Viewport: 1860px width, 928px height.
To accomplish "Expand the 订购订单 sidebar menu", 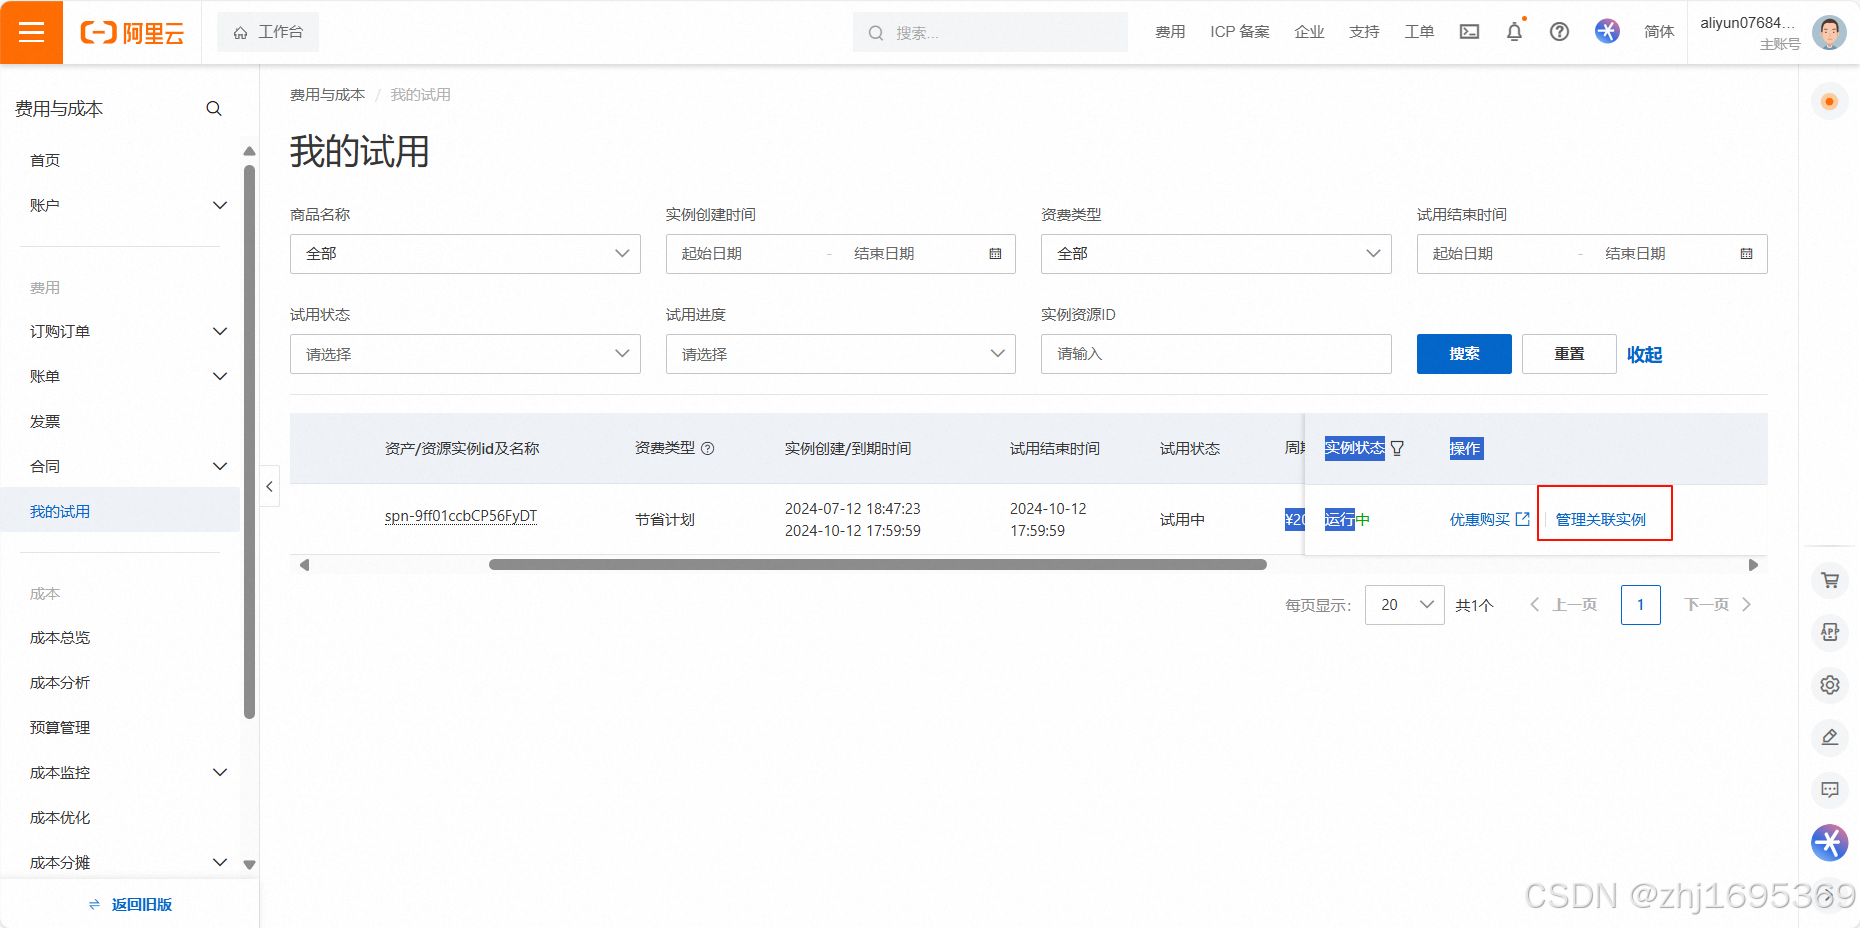I will coord(128,331).
